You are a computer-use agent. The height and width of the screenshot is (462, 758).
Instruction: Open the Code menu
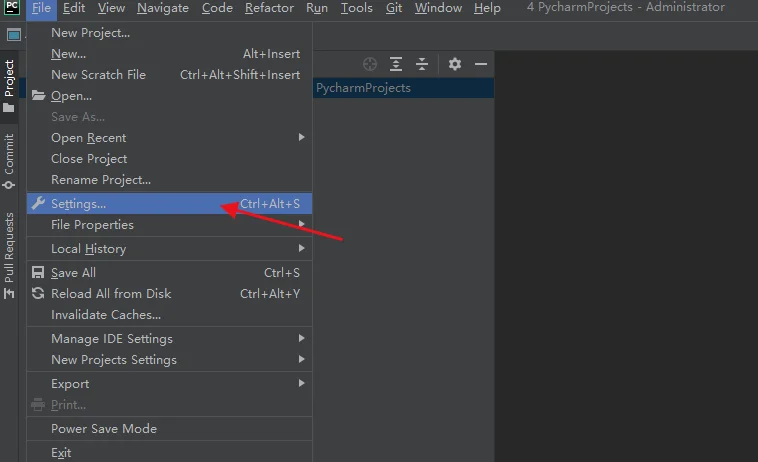[x=217, y=8]
